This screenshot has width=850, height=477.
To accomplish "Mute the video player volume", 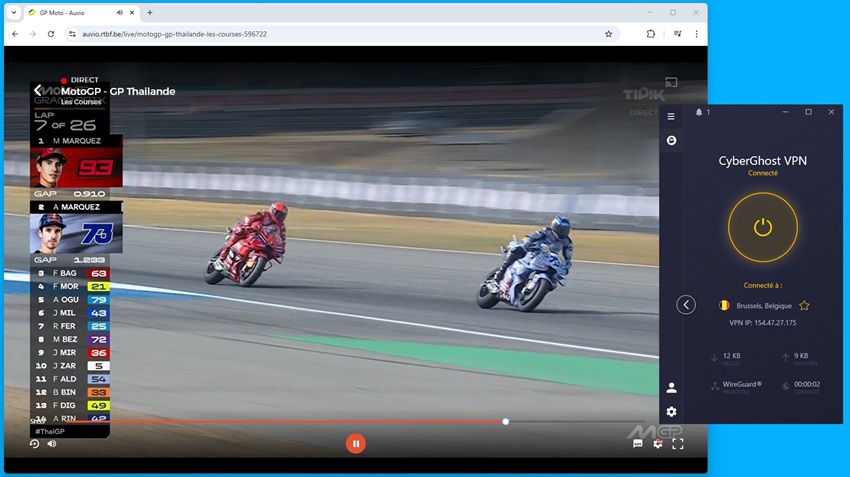I will [52, 444].
